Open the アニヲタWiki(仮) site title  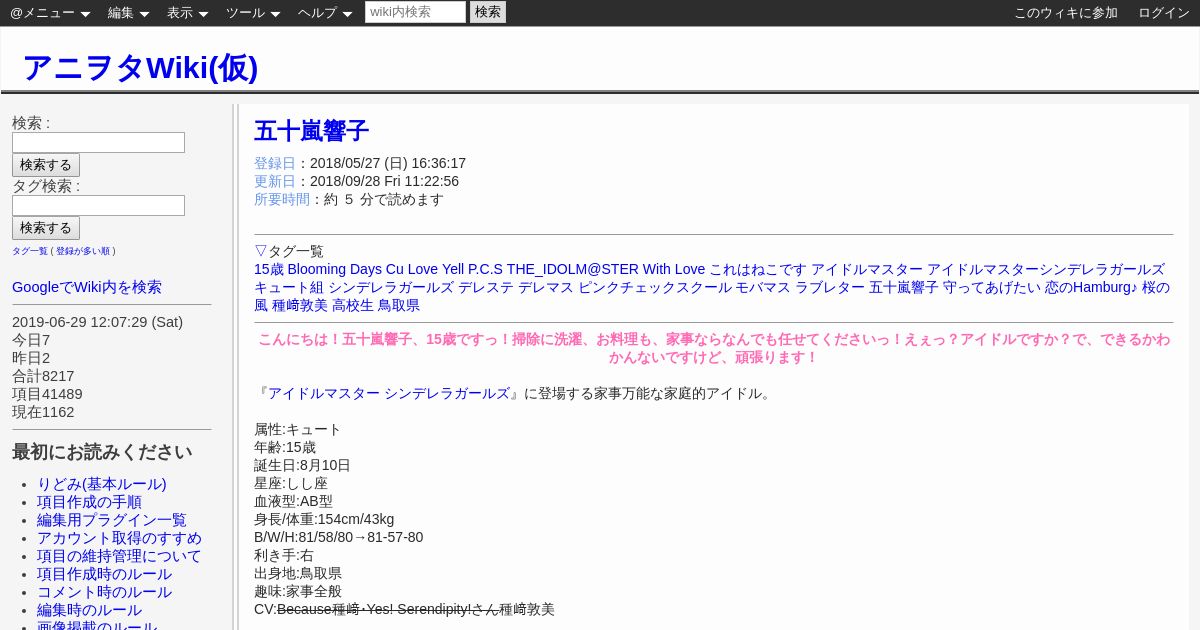tap(140, 67)
